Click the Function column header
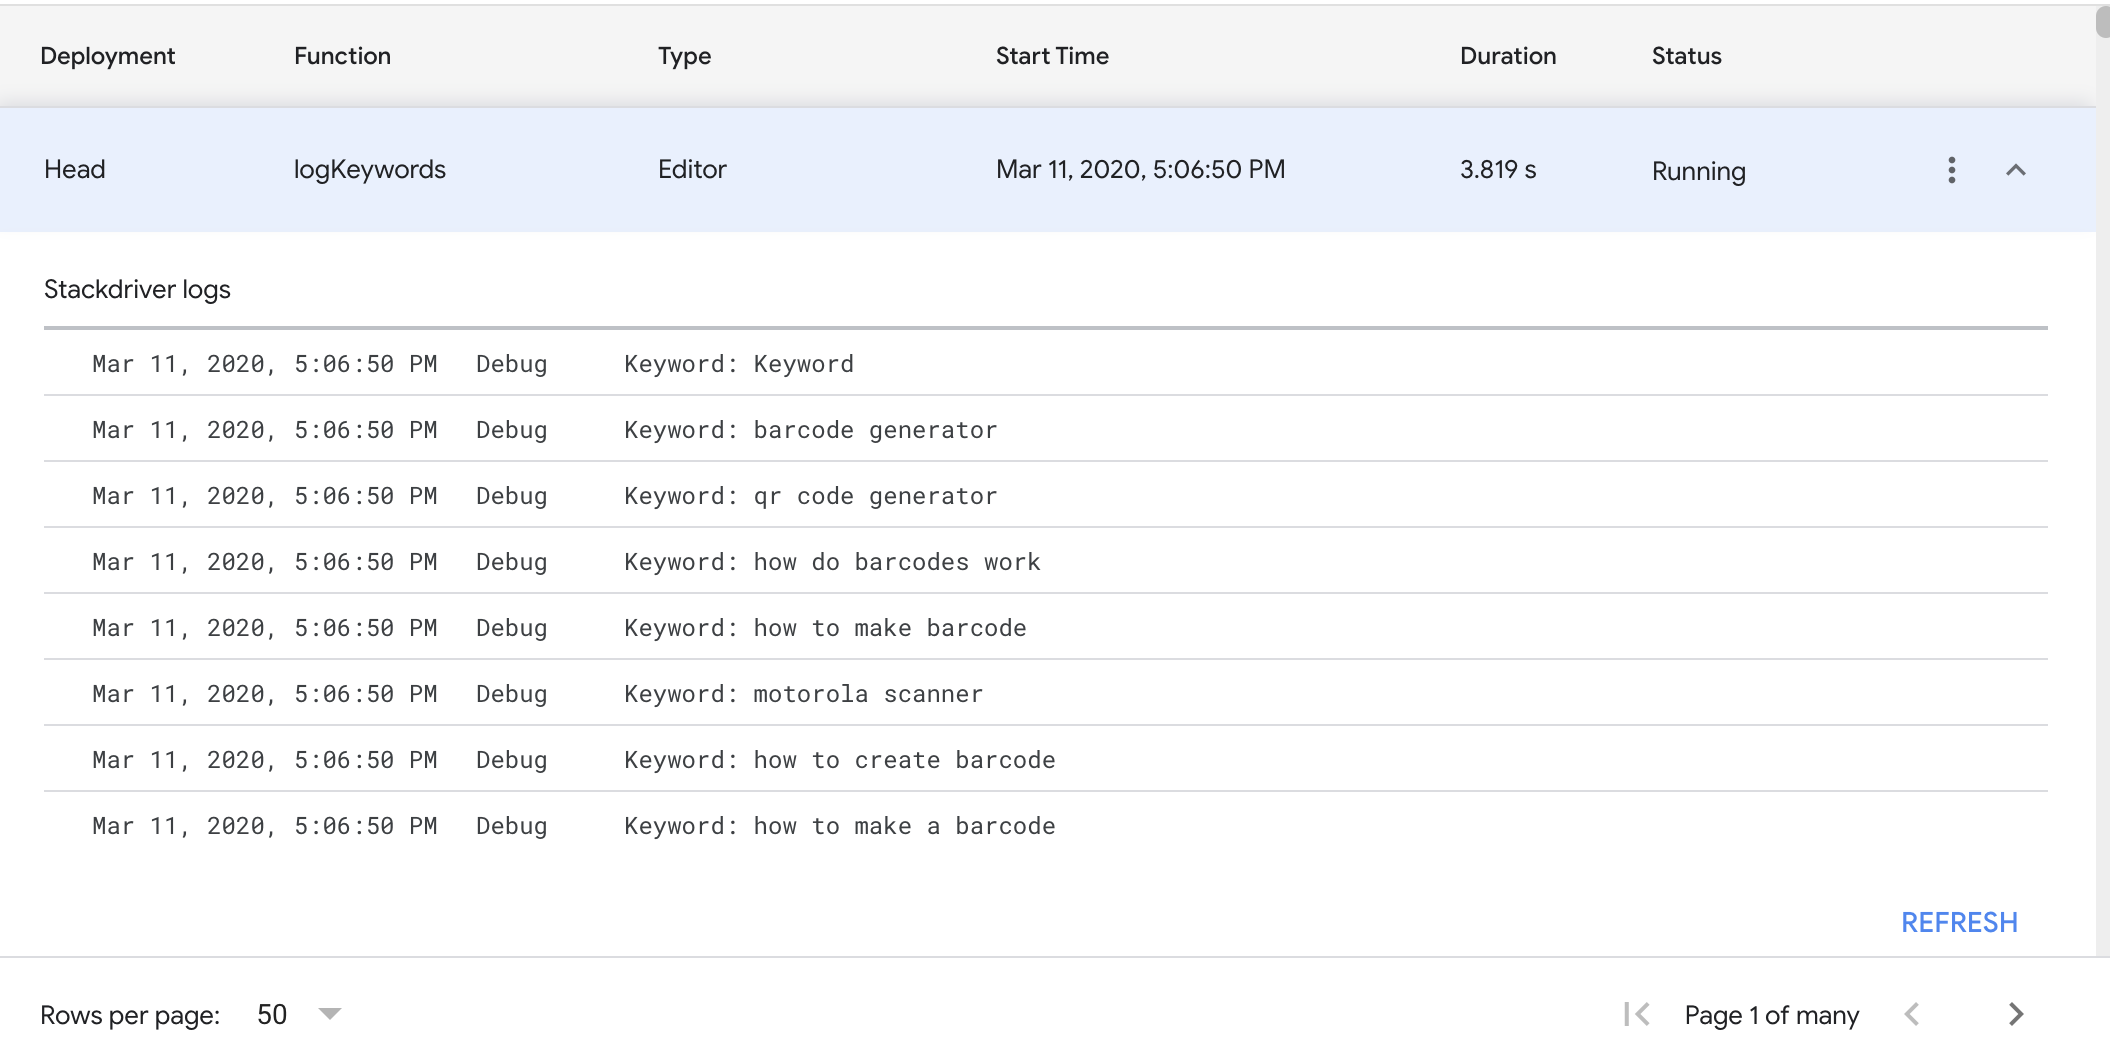The image size is (2110, 1058). 342,56
